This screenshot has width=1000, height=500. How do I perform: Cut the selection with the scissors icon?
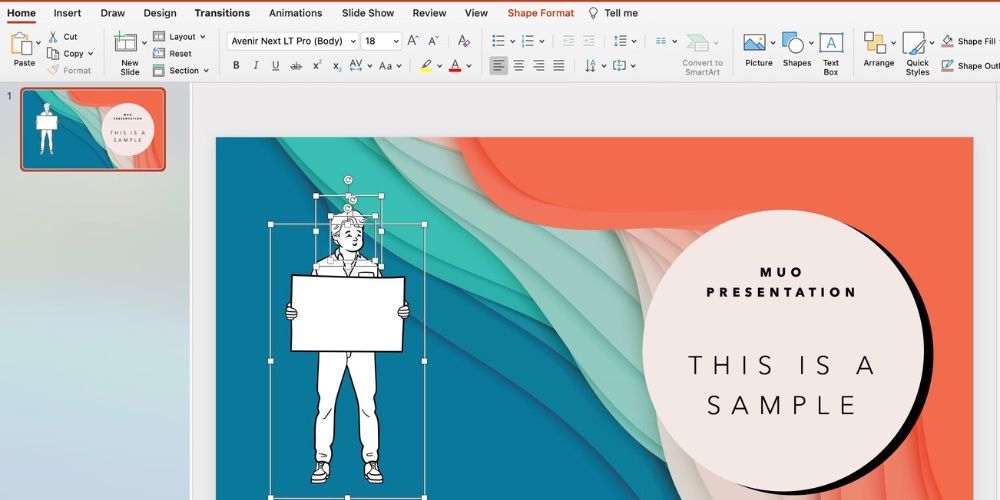pos(54,37)
